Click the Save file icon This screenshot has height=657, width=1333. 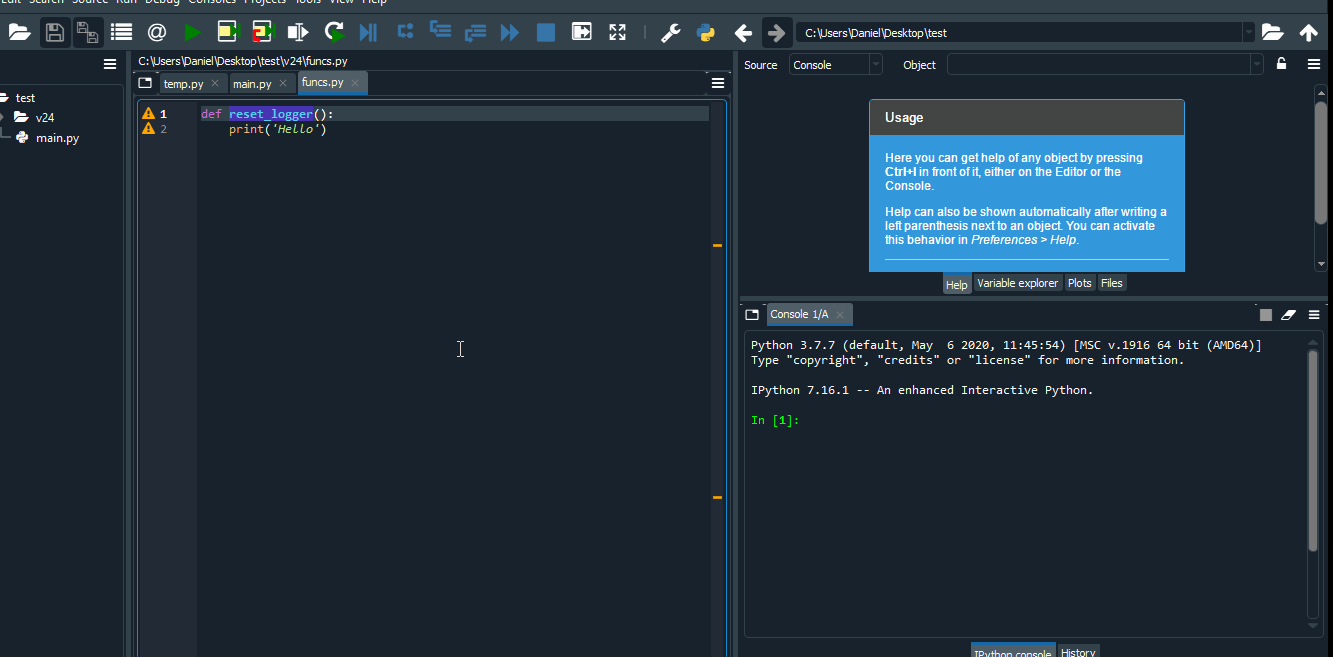click(x=55, y=32)
